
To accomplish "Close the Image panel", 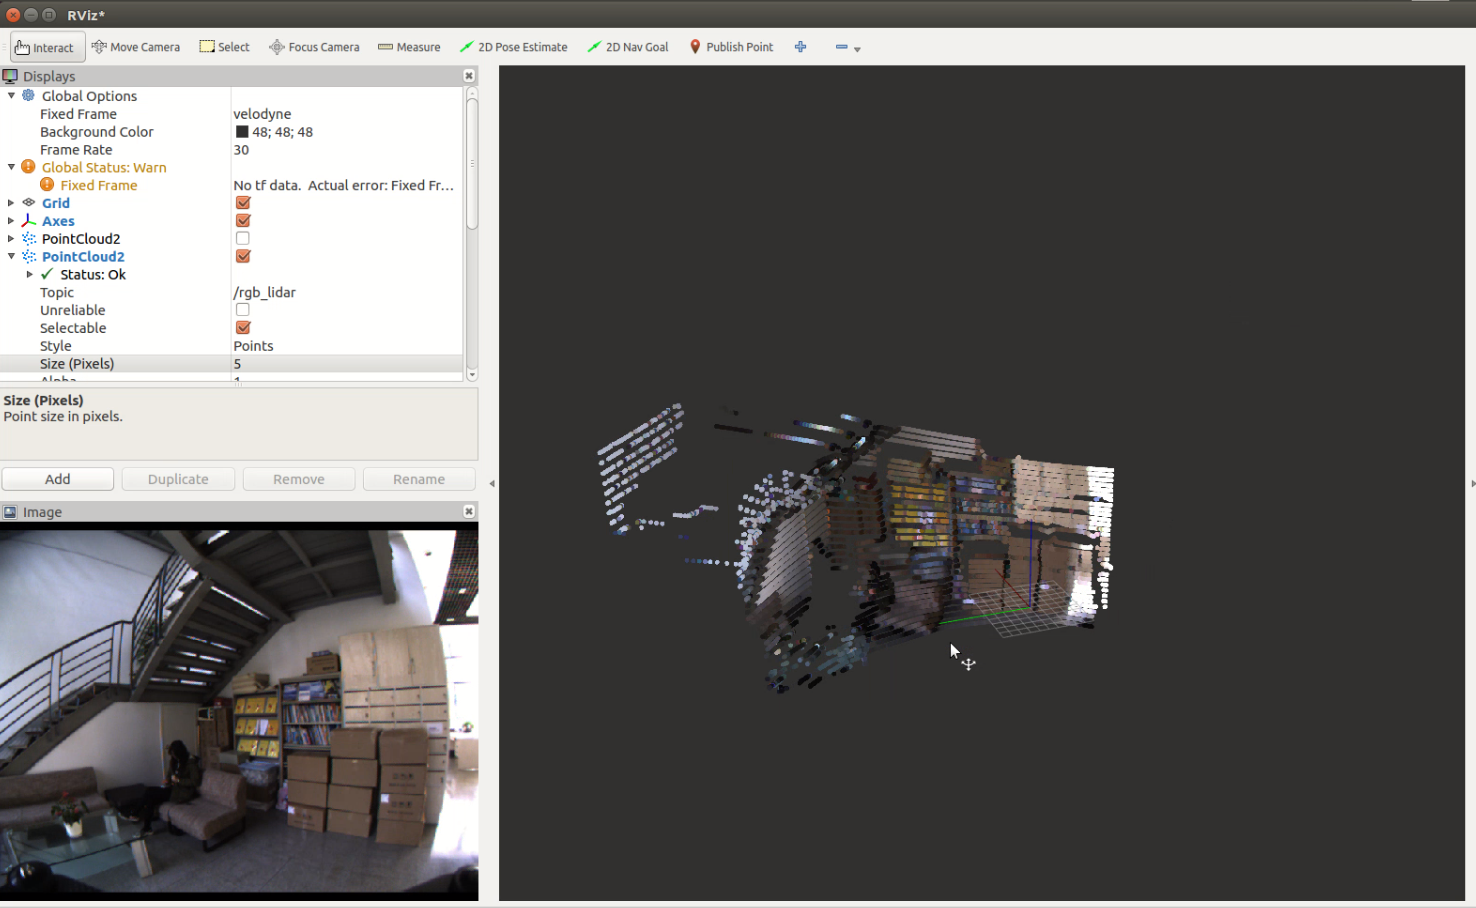I will 469,511.
